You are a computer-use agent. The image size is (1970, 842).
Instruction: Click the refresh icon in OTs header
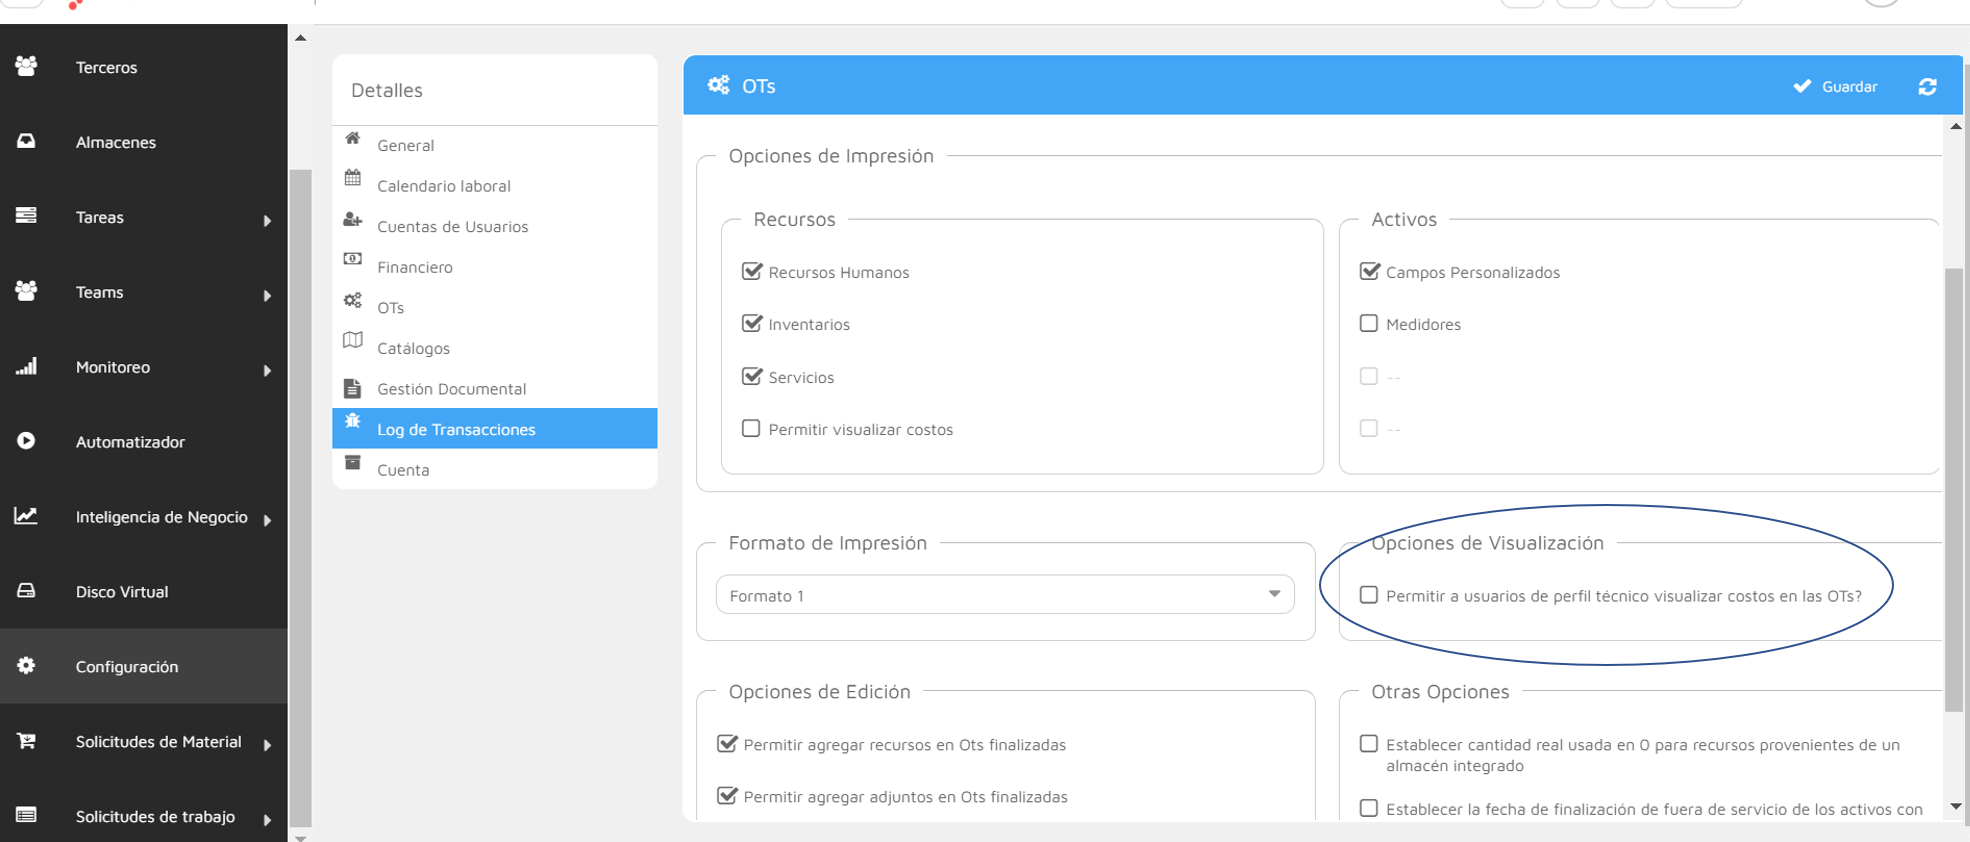(1927, 87)
